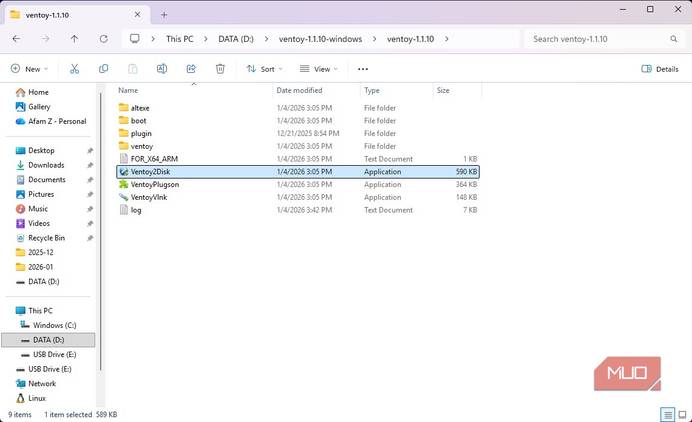Screen dimensions: 692x422
Task: Click the Cut scissors icon
Action: point(74,69)
